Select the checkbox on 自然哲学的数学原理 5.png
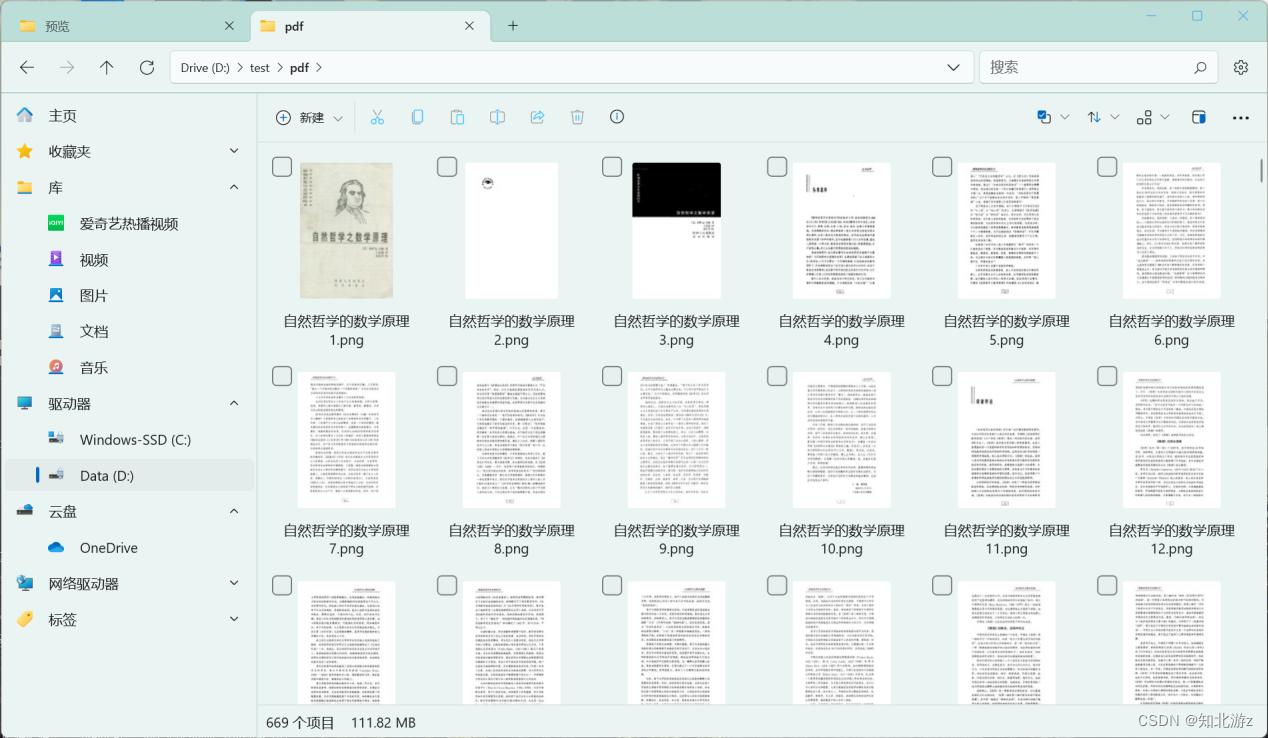Image resolution: width=1268 pixels, height=738 pixels. click(x=942, y=166)
